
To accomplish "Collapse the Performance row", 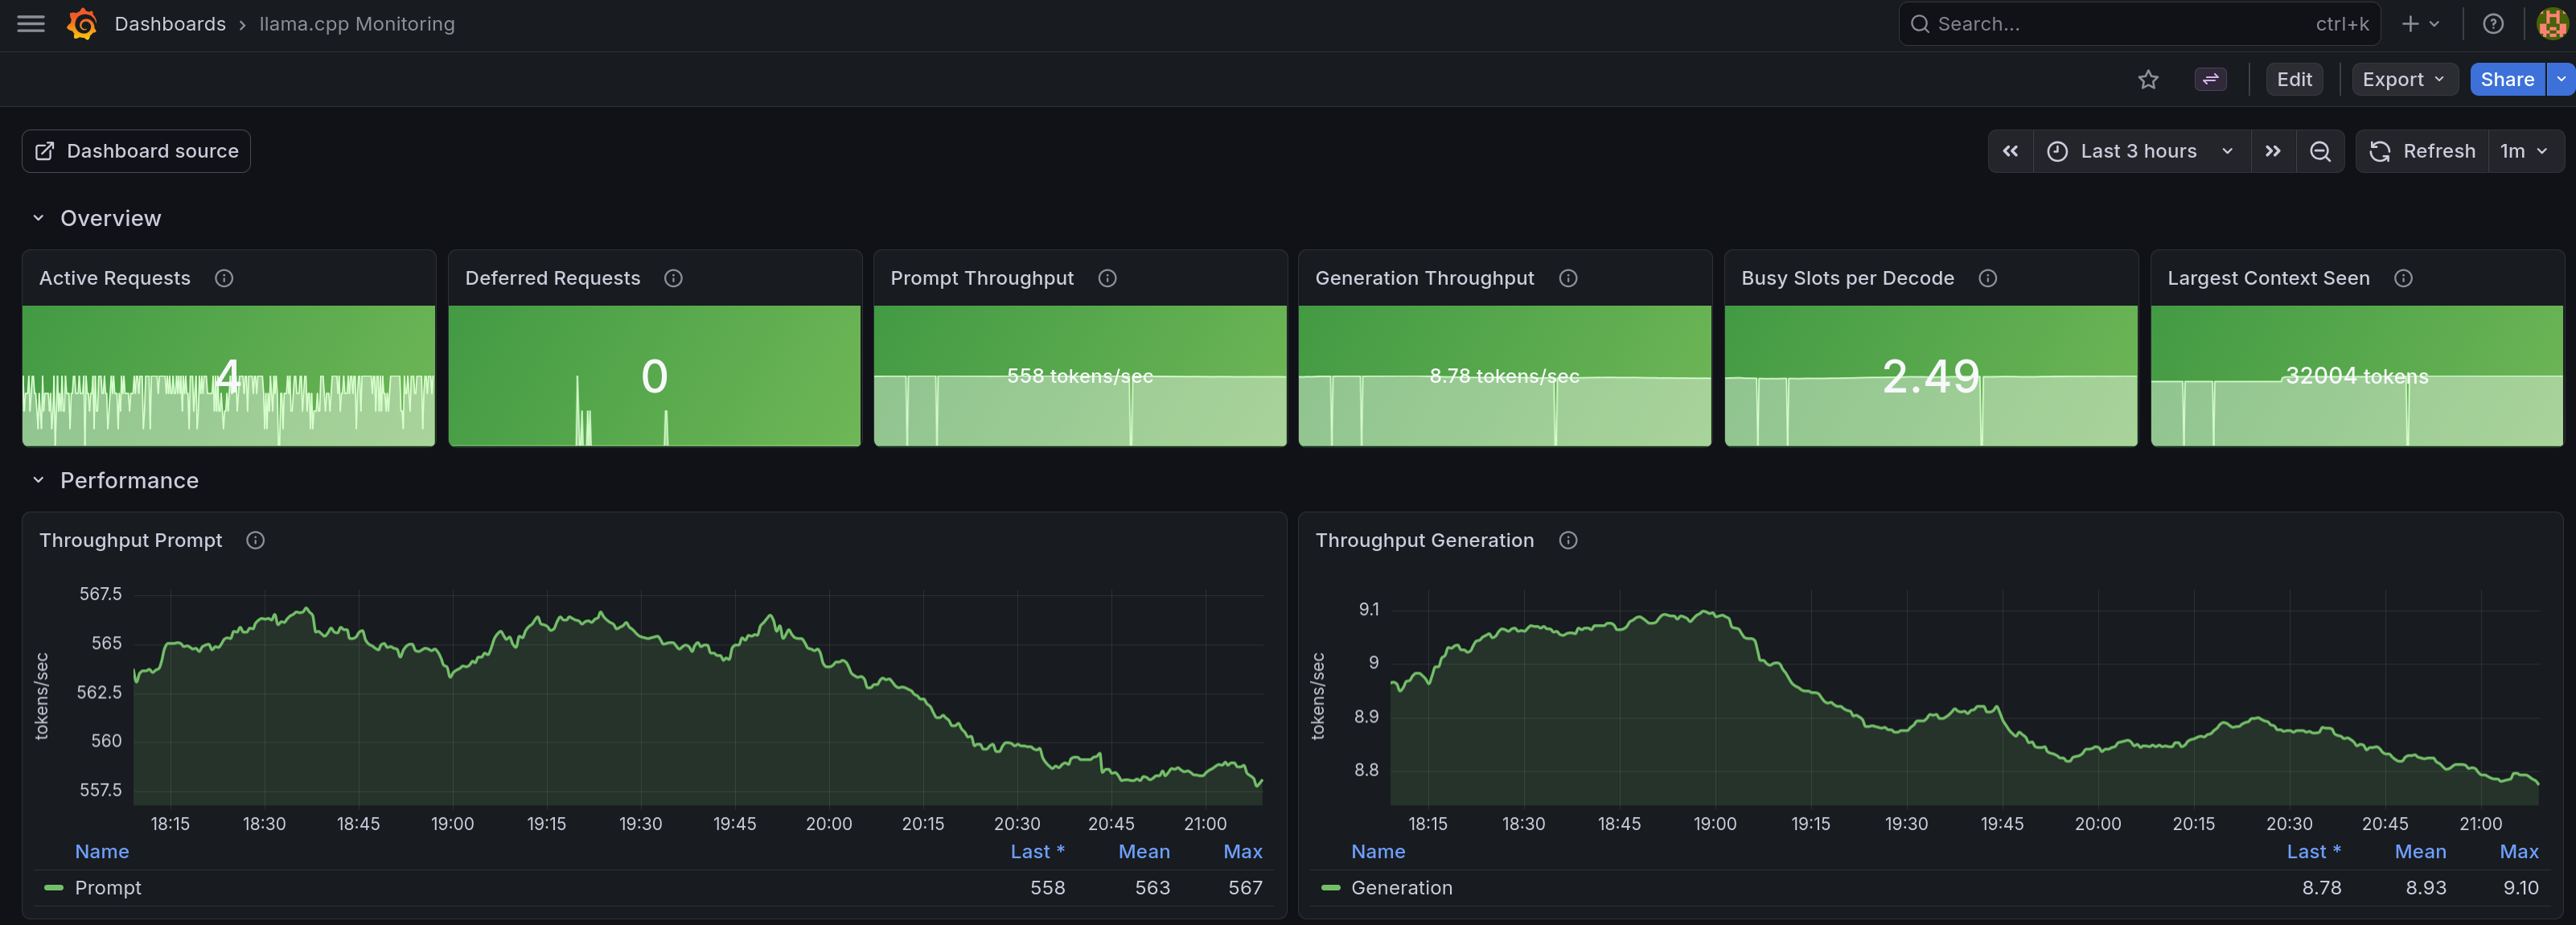I will 38,480.
